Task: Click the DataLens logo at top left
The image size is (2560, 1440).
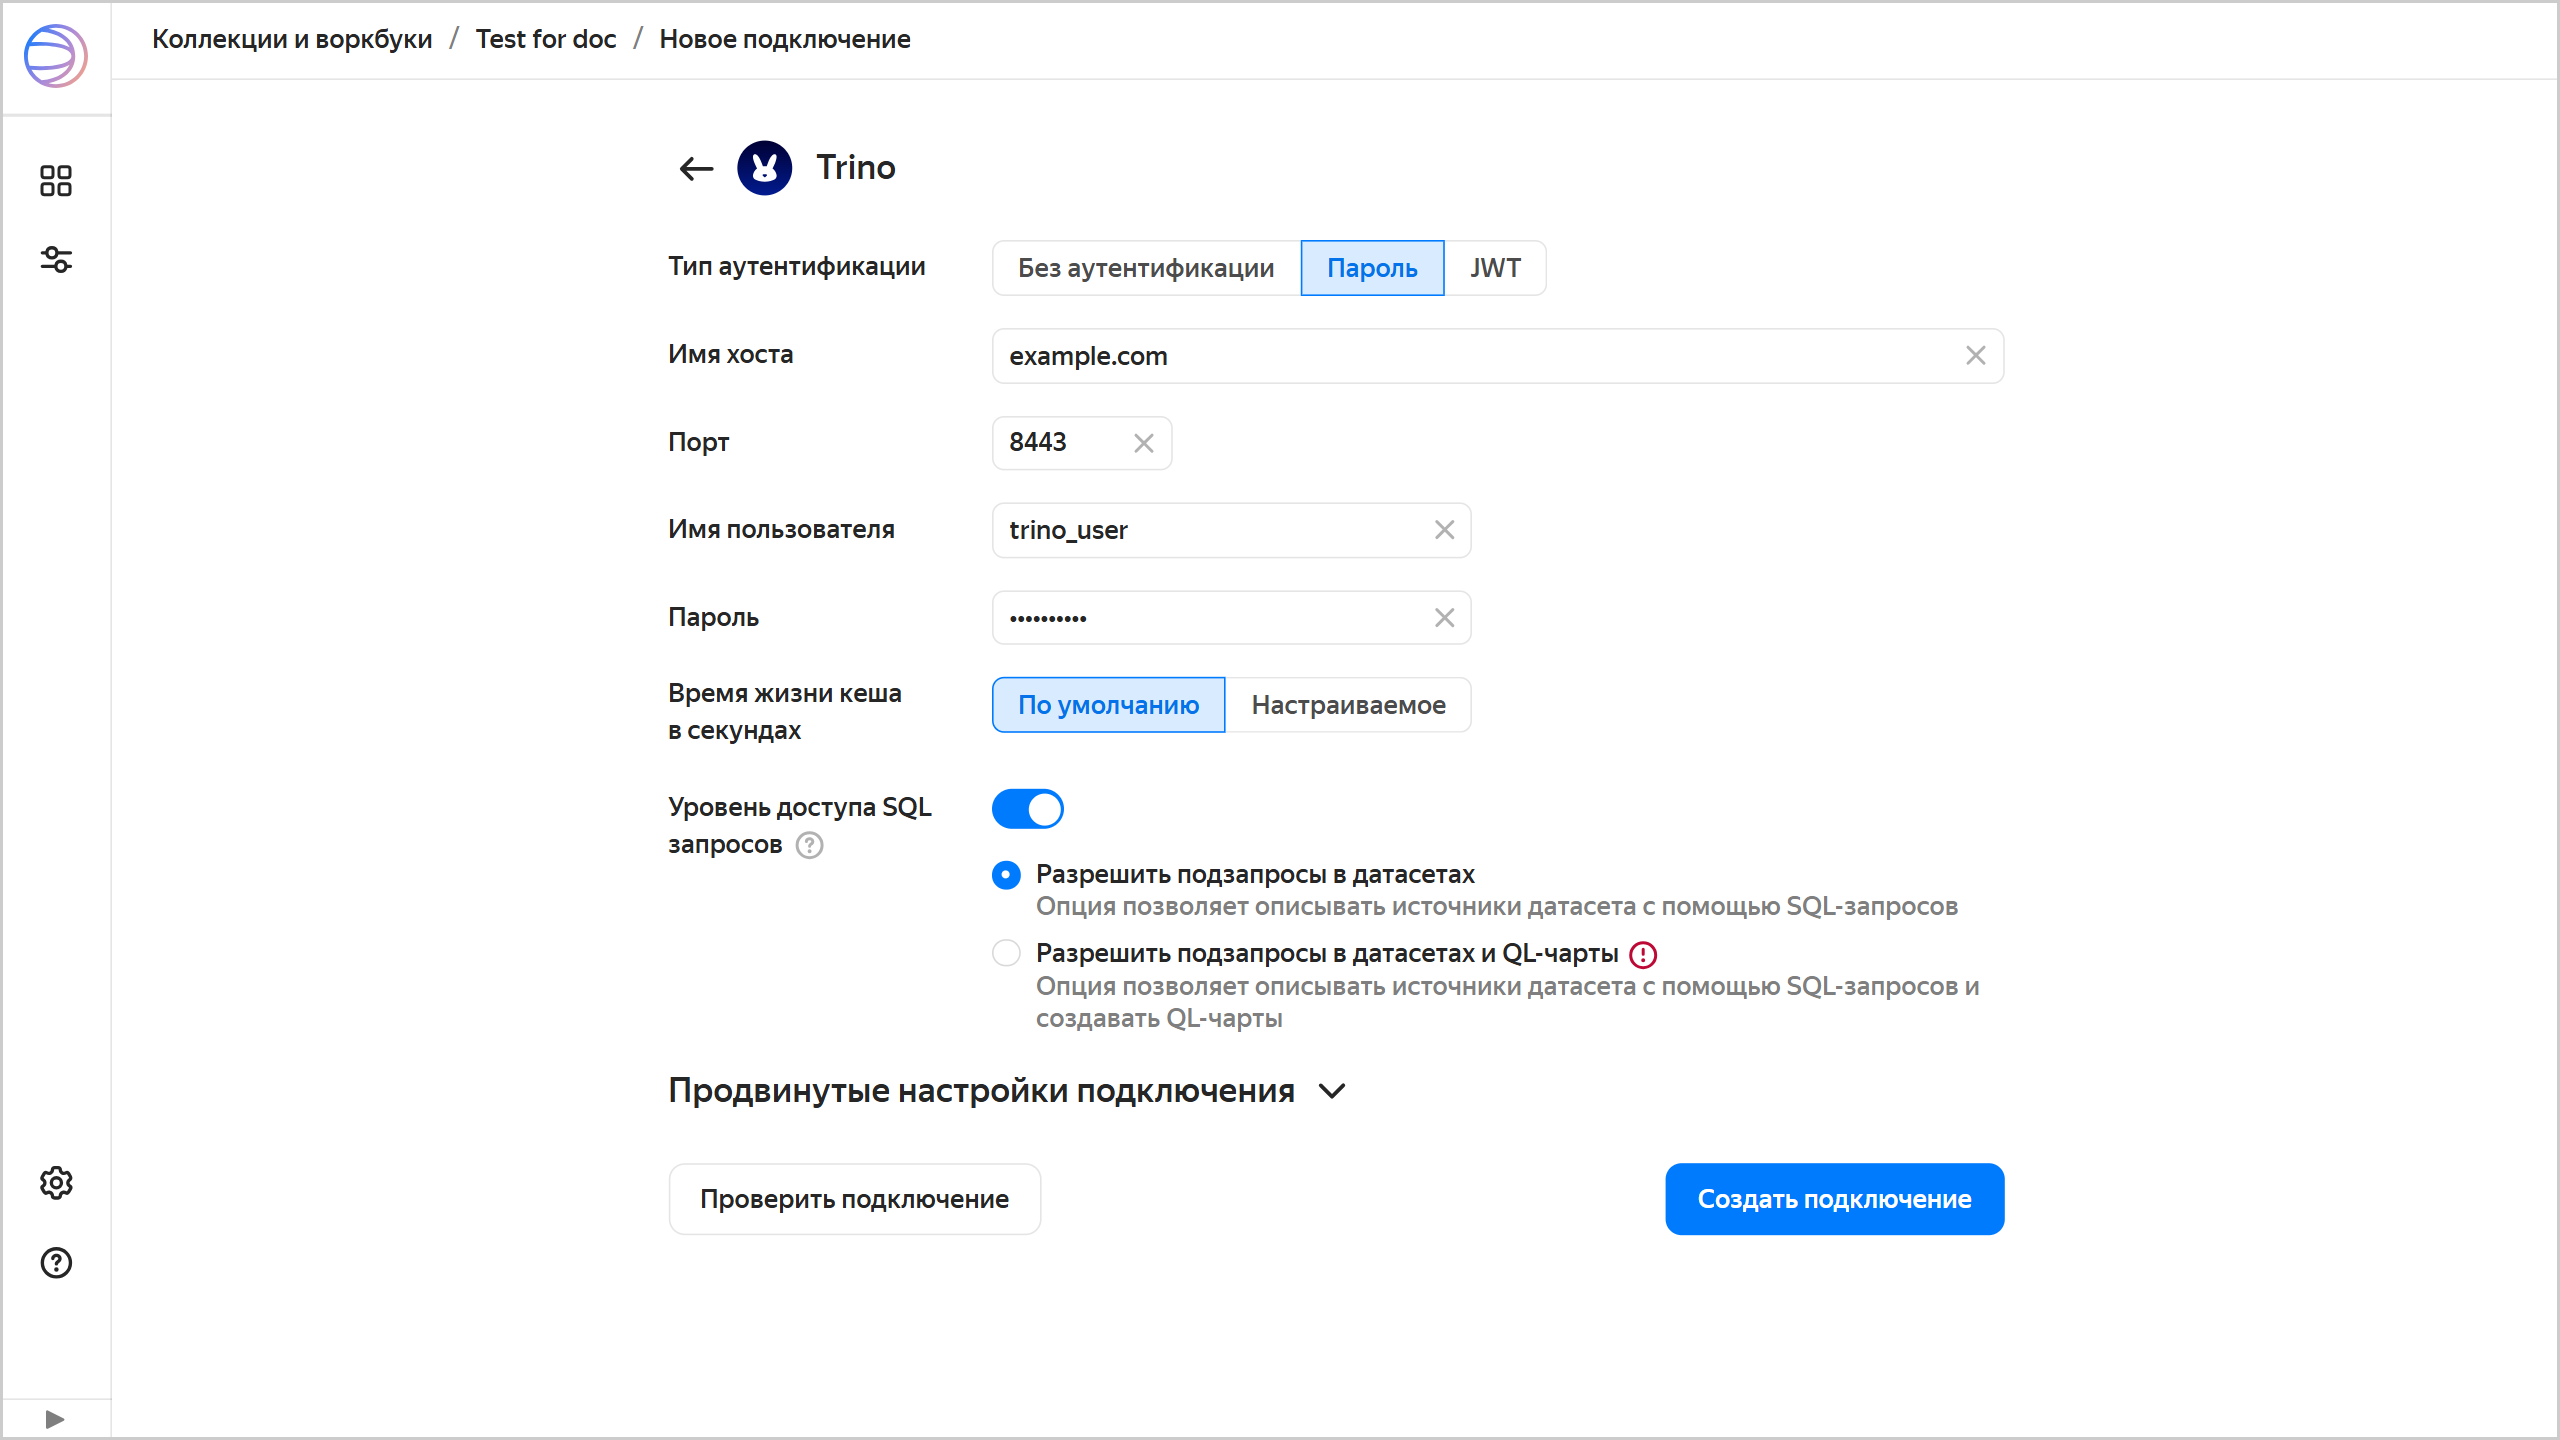Action: tap(56, 56)
